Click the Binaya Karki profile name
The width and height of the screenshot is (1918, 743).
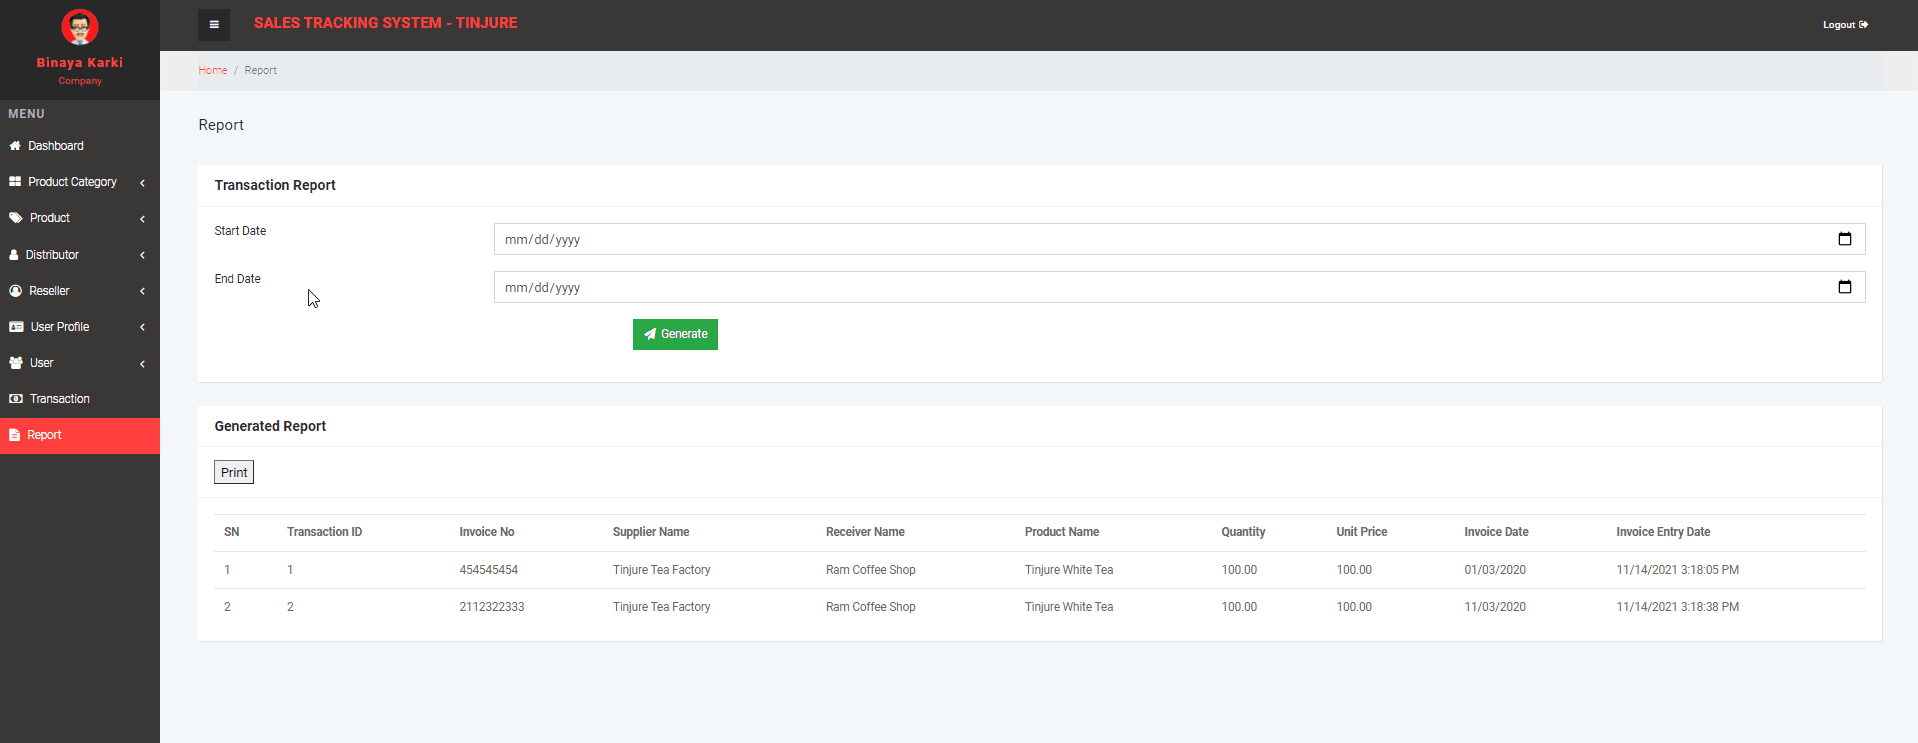tap(80, 62)
